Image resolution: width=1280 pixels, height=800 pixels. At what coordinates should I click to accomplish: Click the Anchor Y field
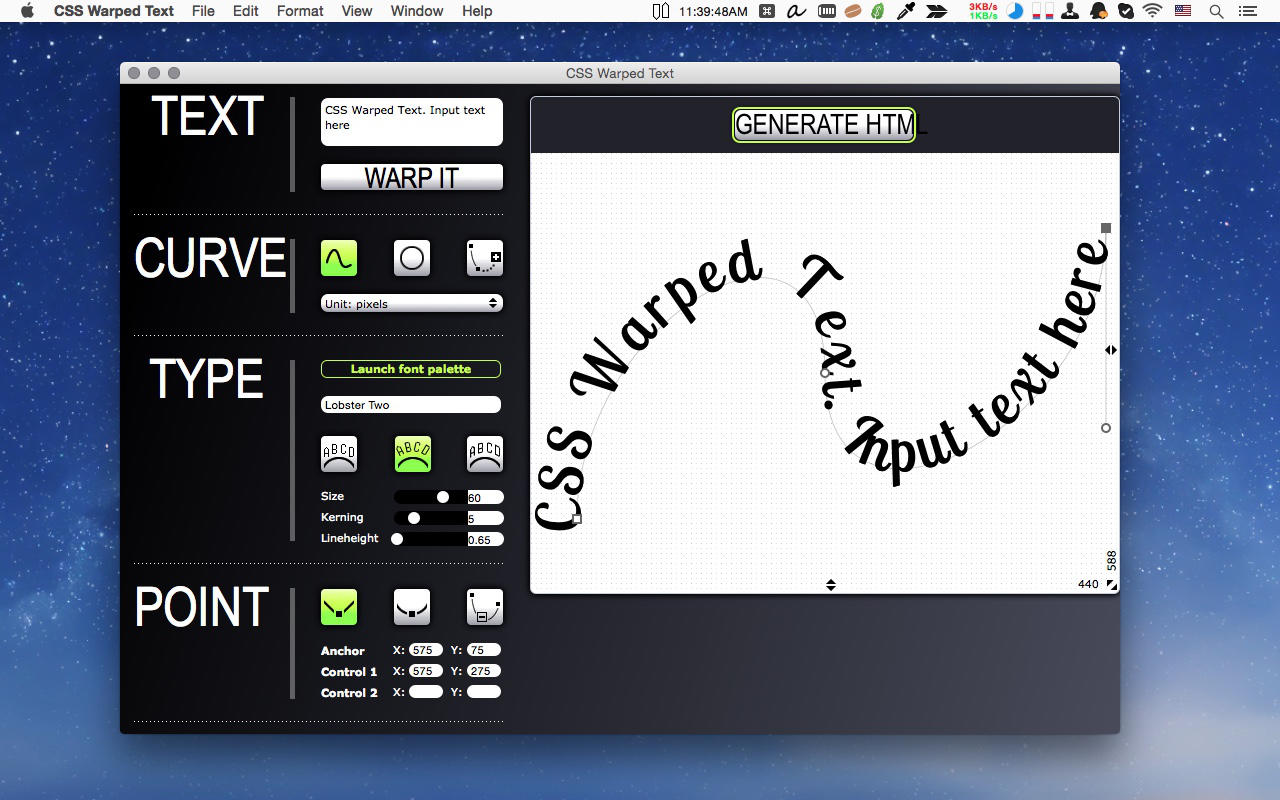(x=484, y=650)
